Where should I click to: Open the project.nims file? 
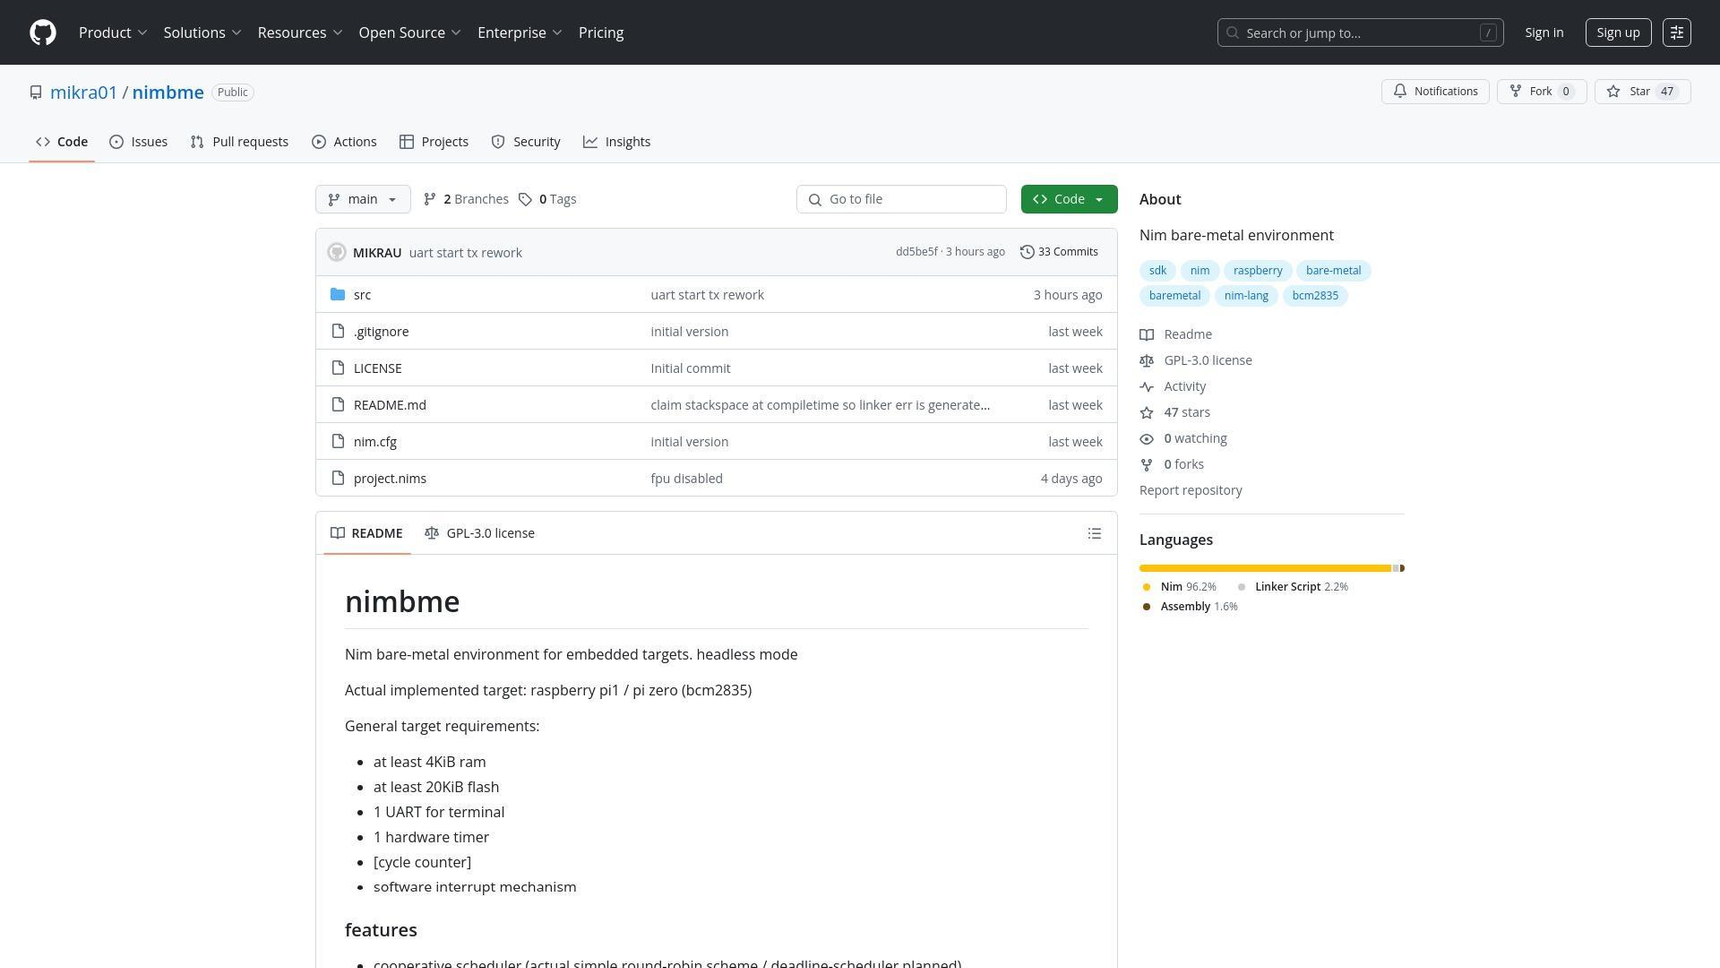click(x=390, y=478)
